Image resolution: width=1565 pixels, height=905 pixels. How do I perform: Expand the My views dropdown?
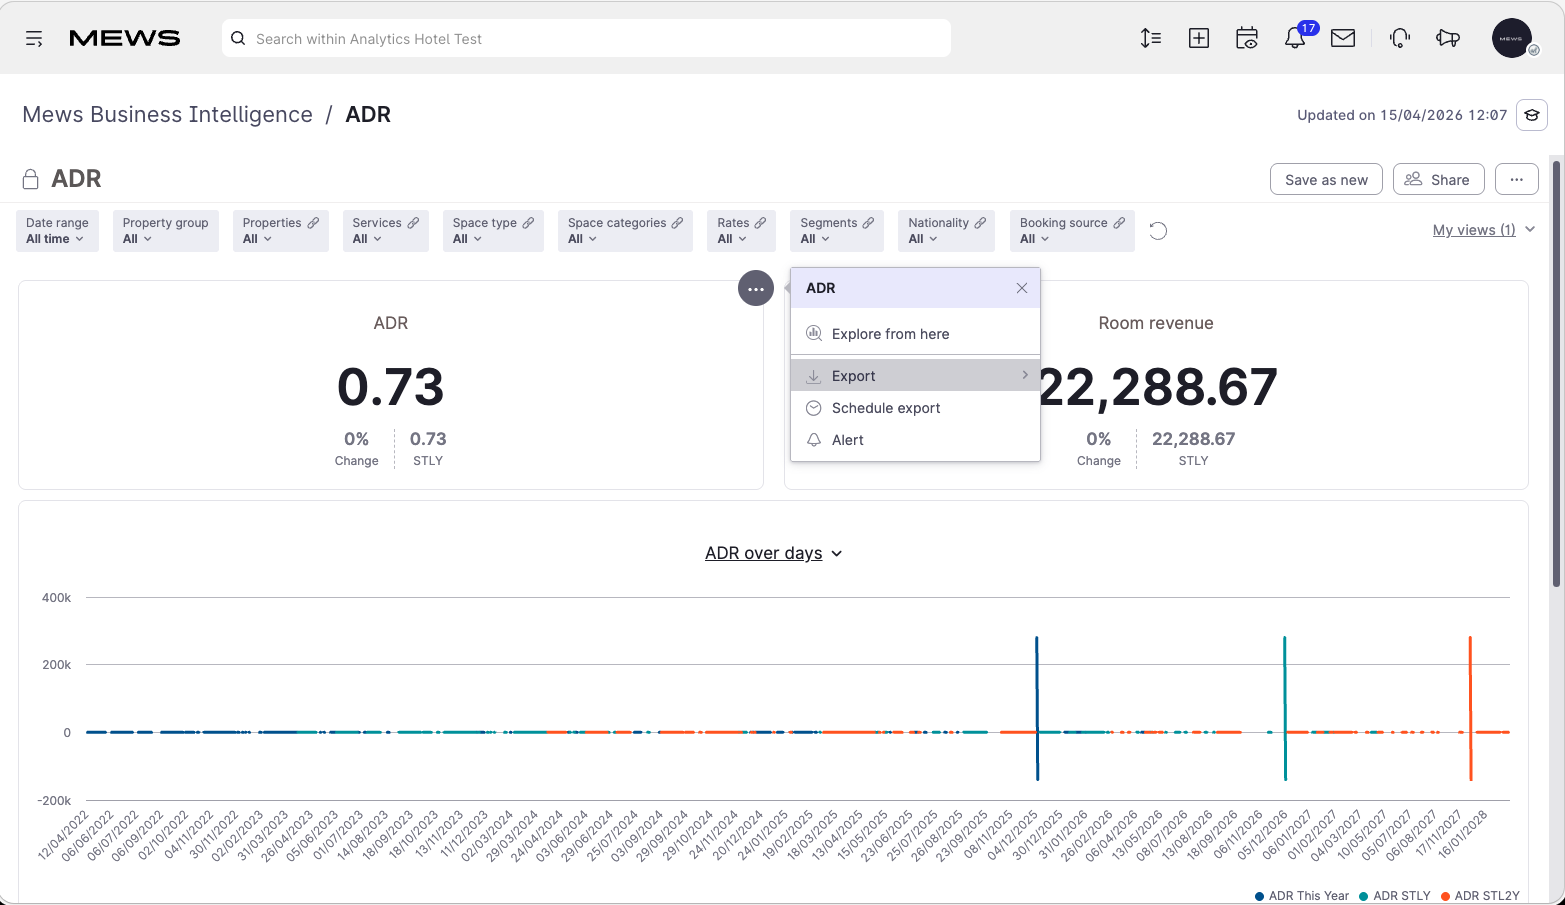click(x=1484, y=230)
